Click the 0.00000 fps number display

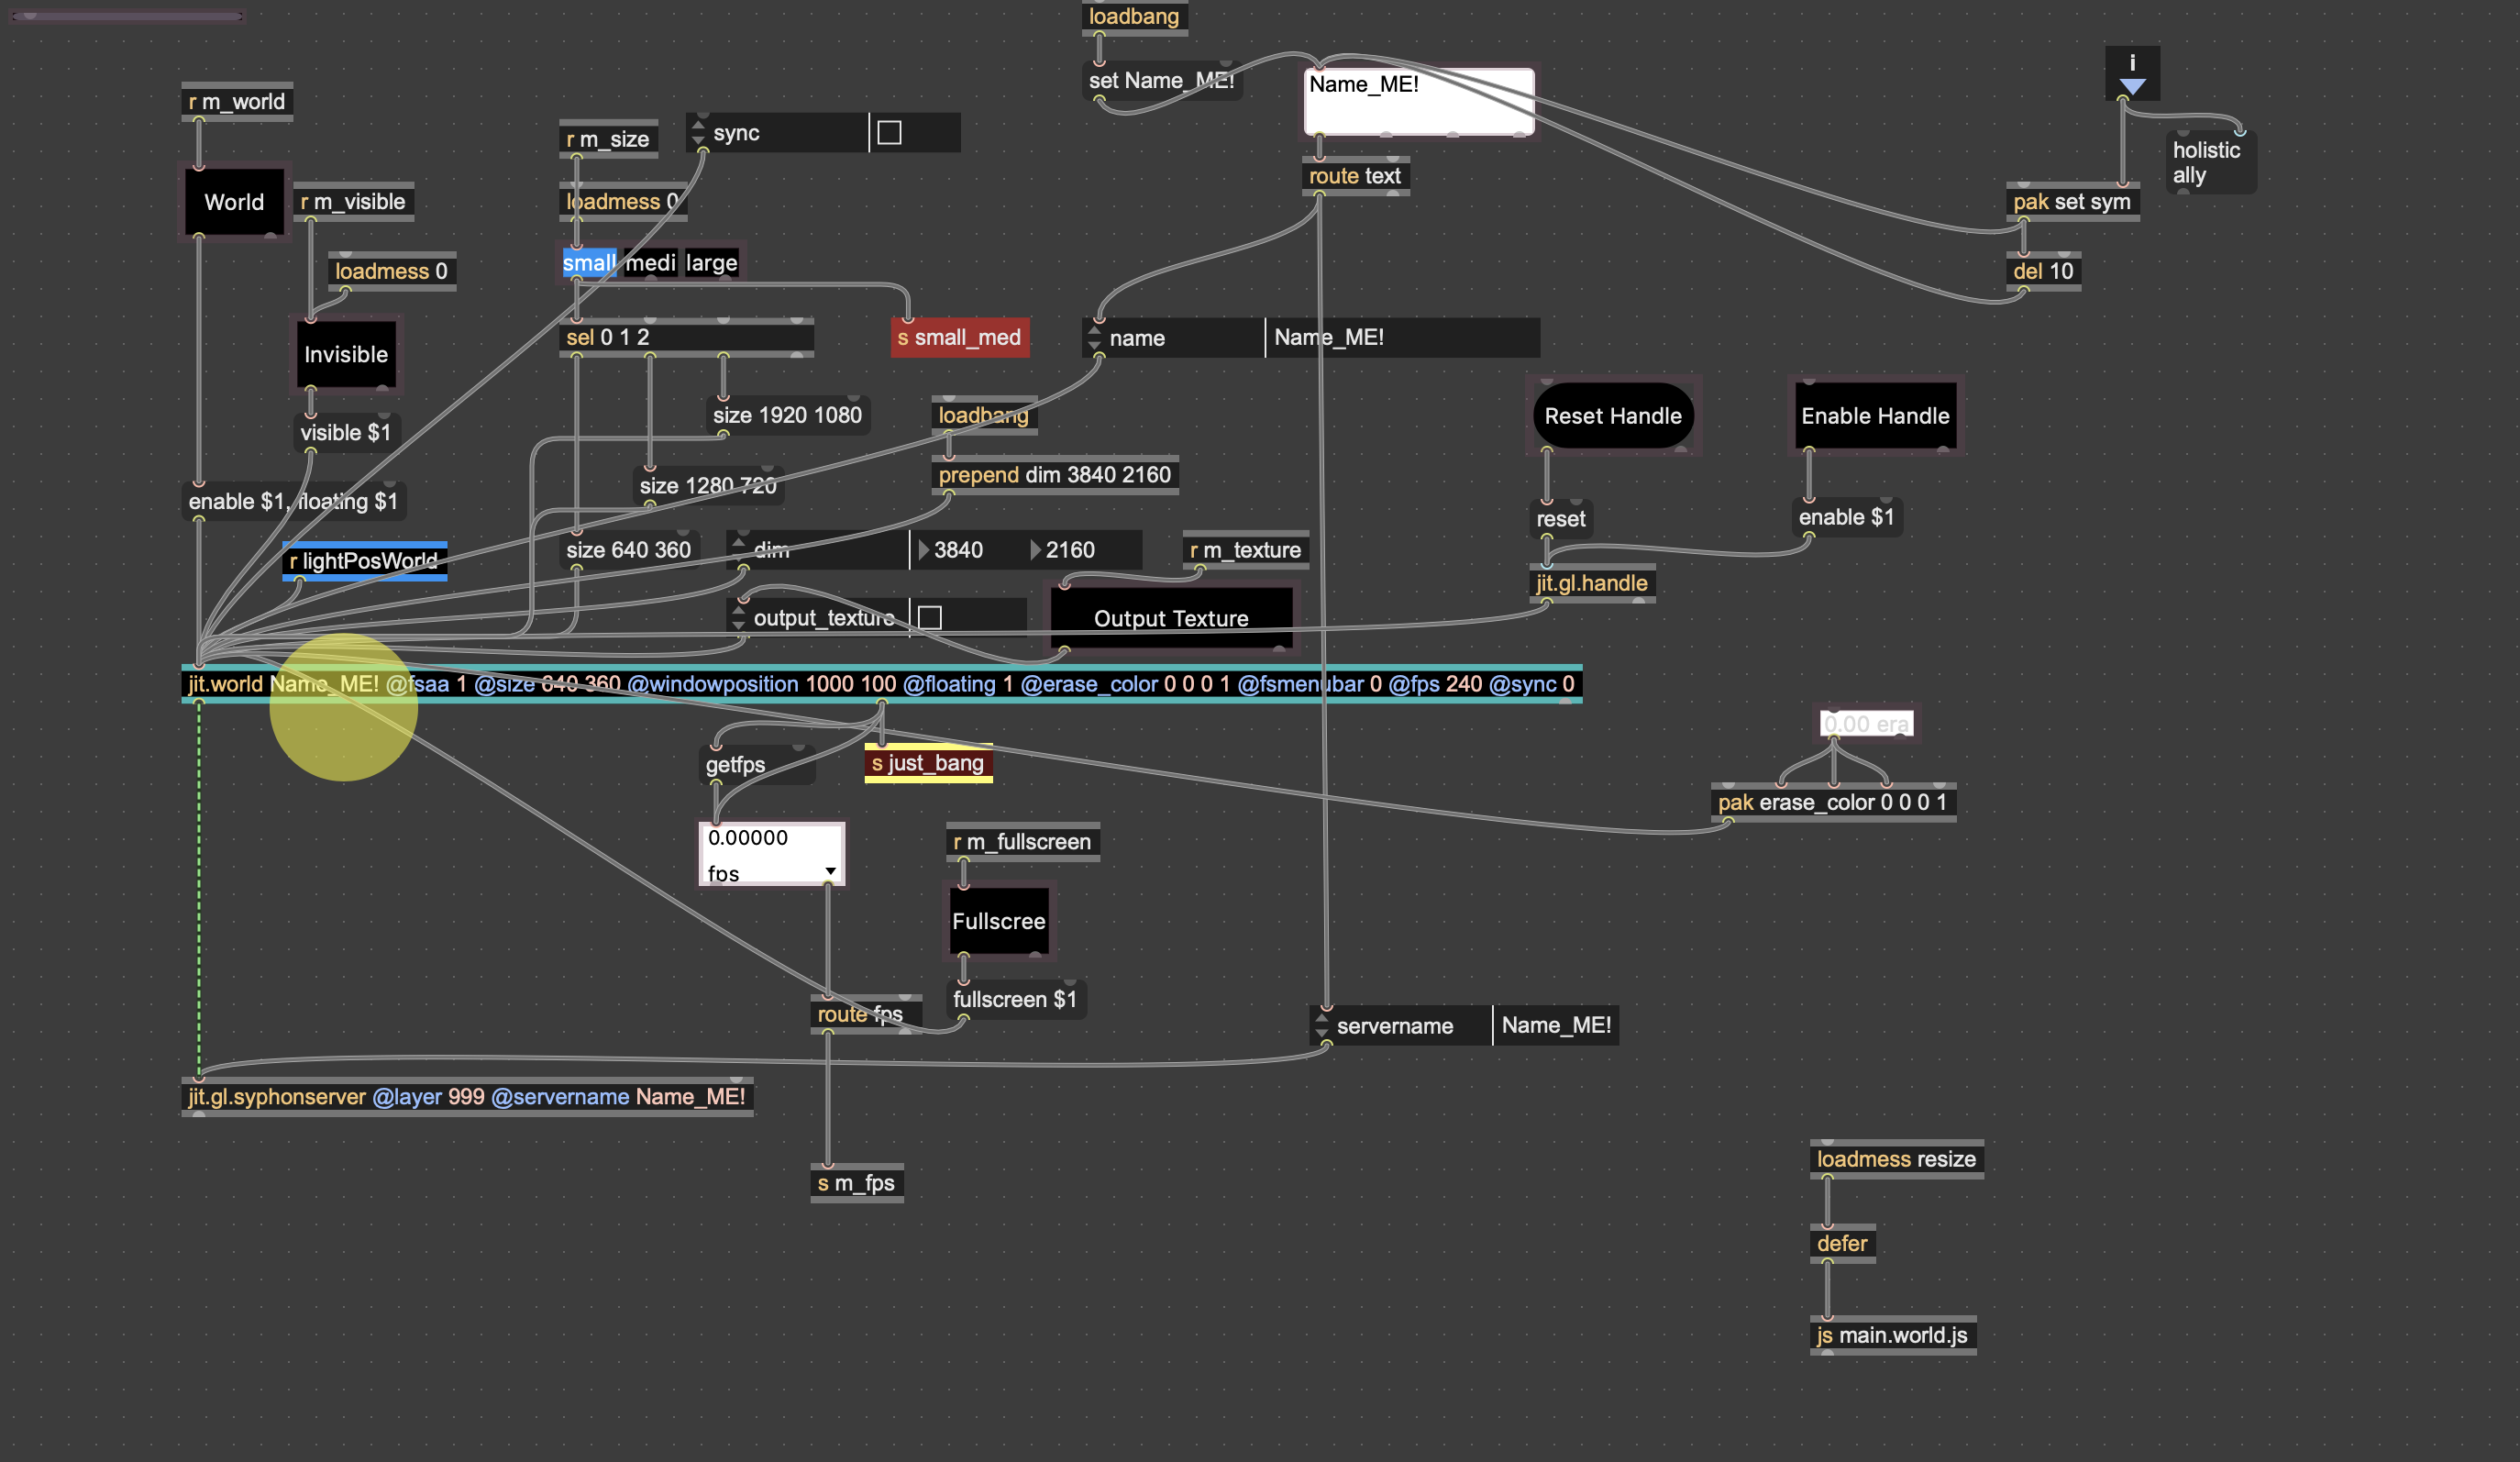tap(771, 854)
